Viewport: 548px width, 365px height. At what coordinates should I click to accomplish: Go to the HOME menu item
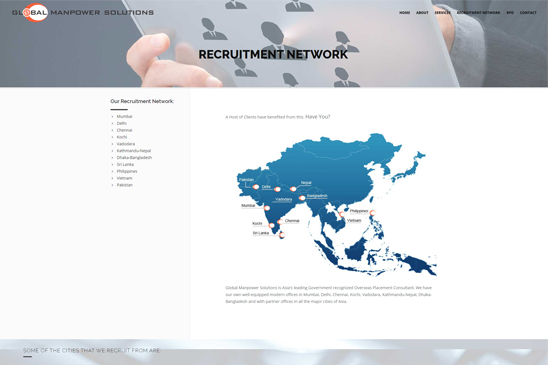point(404,13)
